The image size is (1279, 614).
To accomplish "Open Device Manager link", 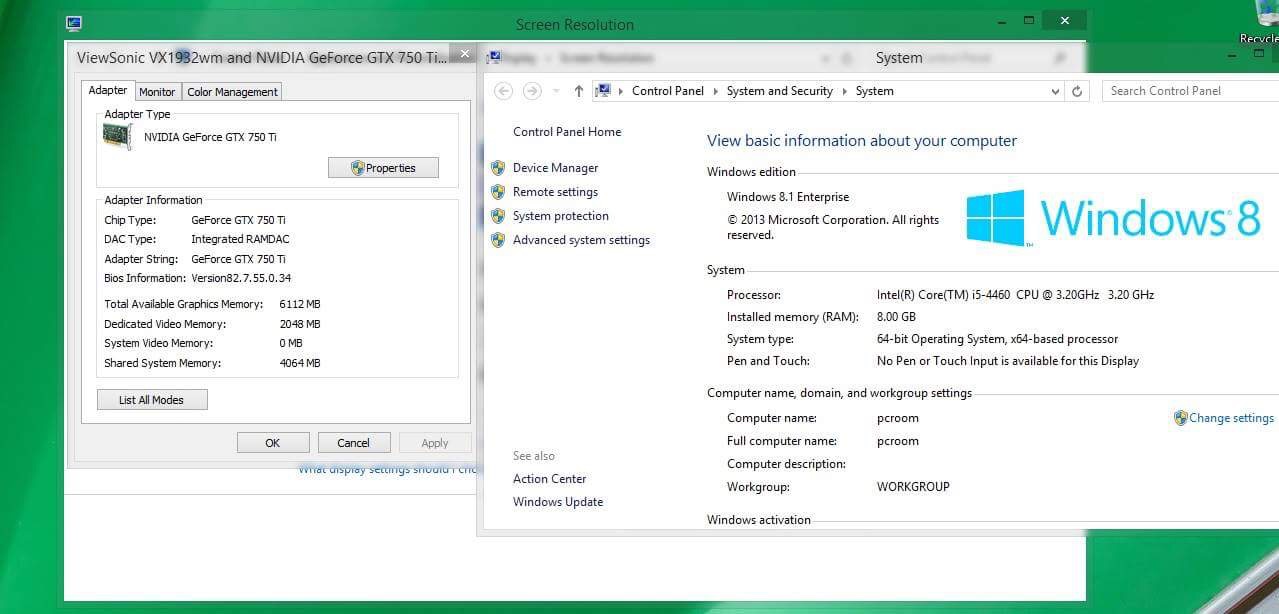I will pos(555,168).
